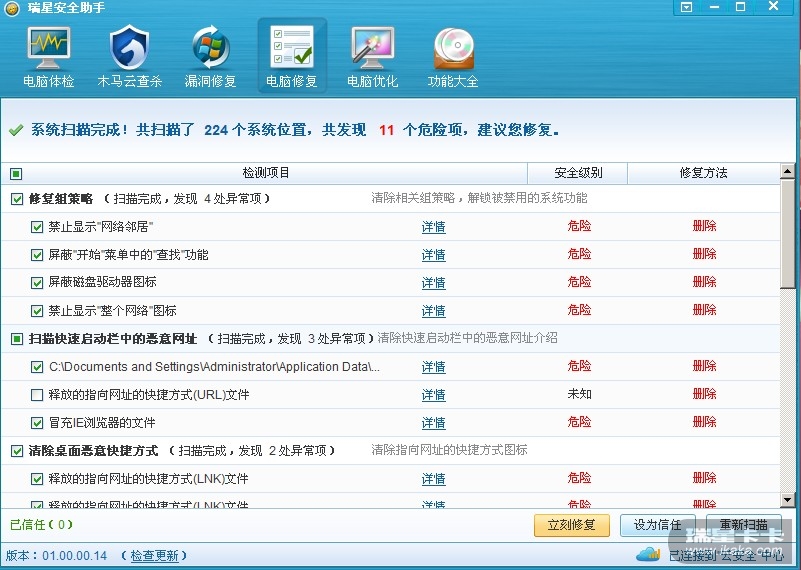
Task: Uncheck 冒充IE浏览器的文件 item
Action: point(37,423)
